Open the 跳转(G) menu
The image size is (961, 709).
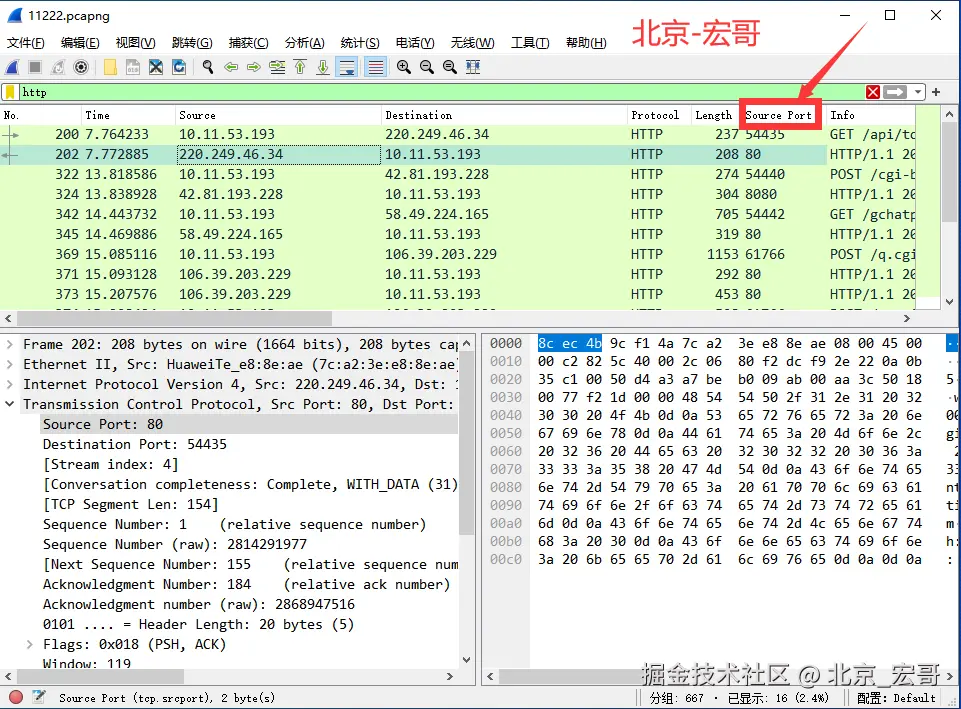point(192,42)
